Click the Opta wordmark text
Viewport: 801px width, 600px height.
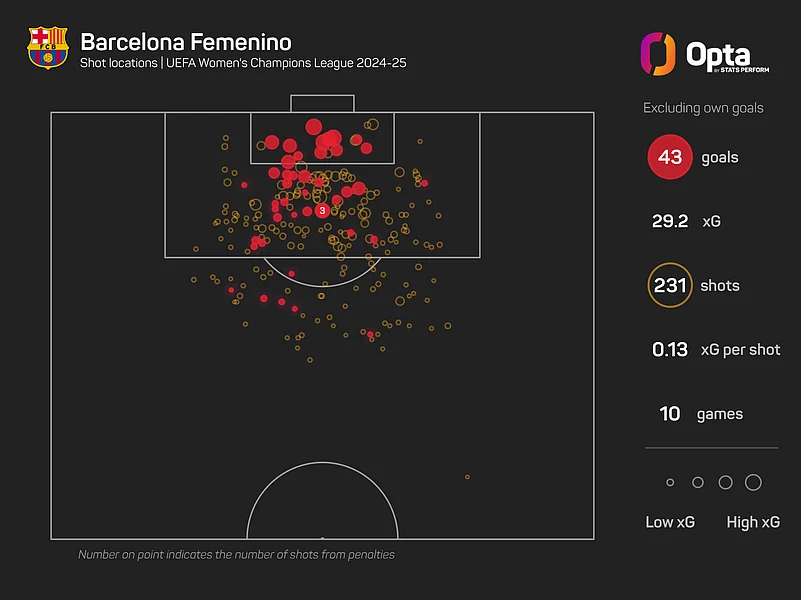(x=718, y=53)
